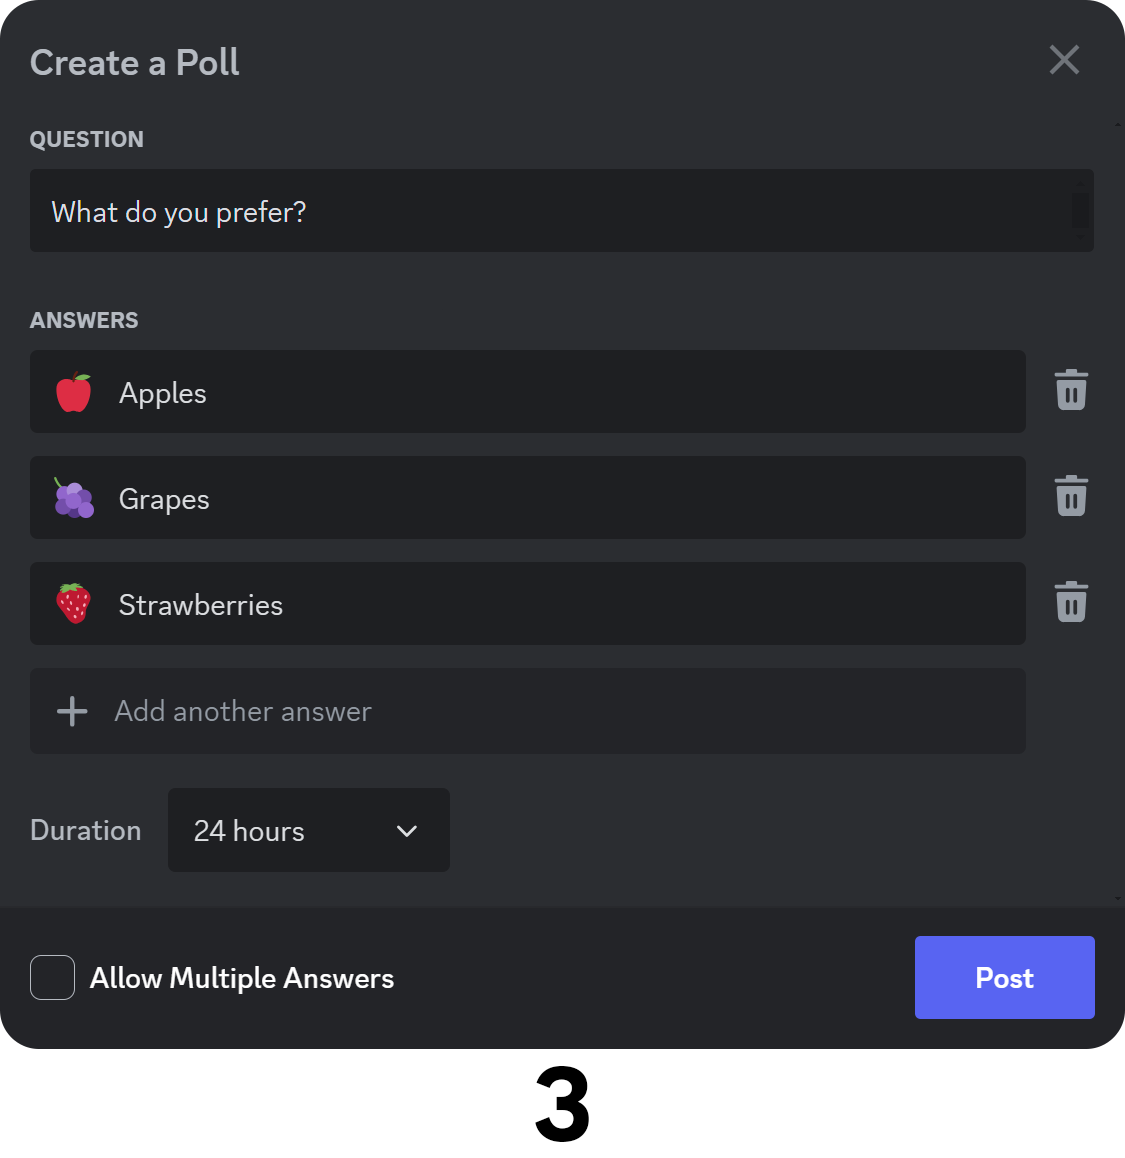Post the poll
Image resolution: width=1125 pixels, height=1158 pixels.
pyautogui.click(x=1004, y=978)
